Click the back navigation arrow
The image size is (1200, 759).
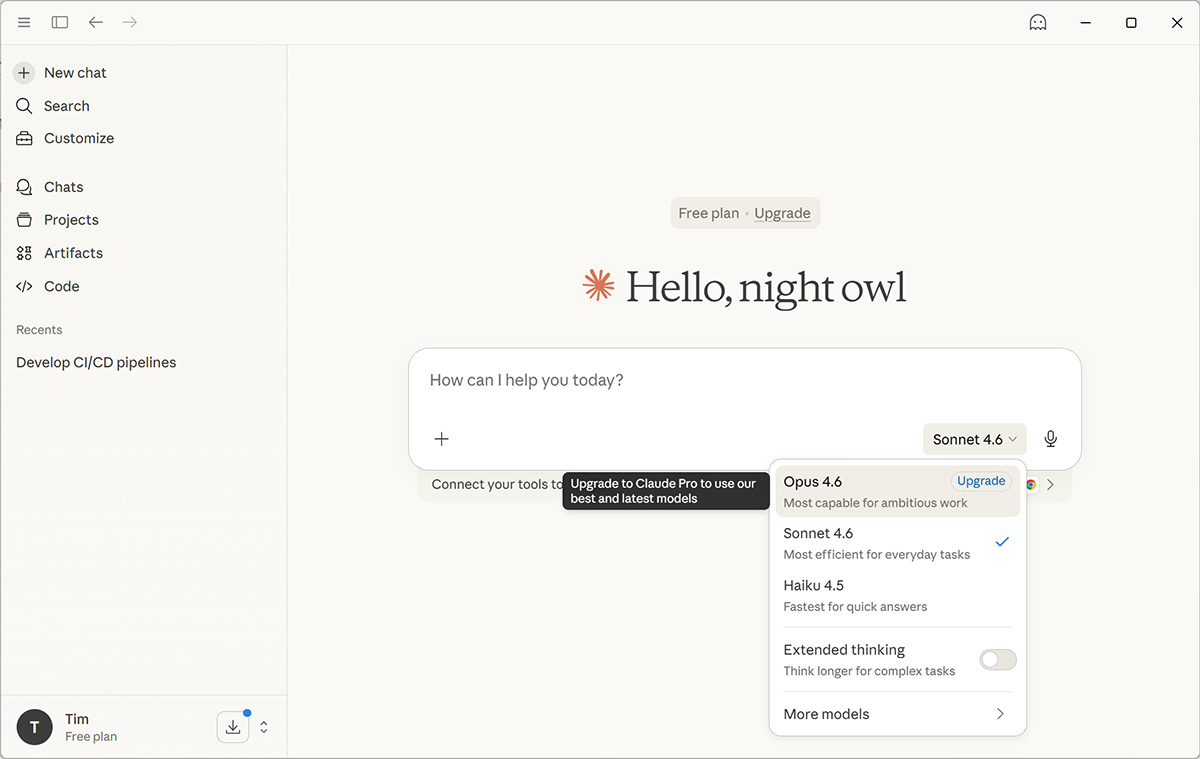click(96, 22)
